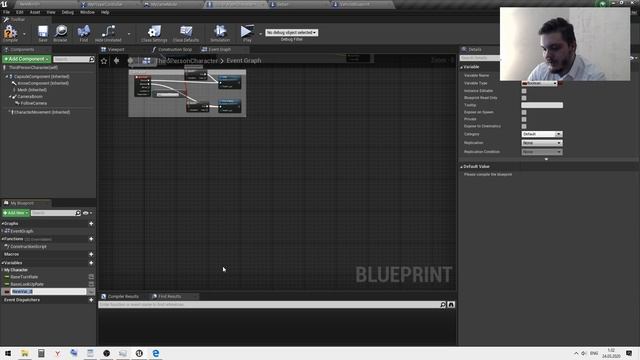This screenshot has height=360, width=640.
Task: Add a new function with Functions plus icon
Action: pyautogui.click(x=91, y=239)
